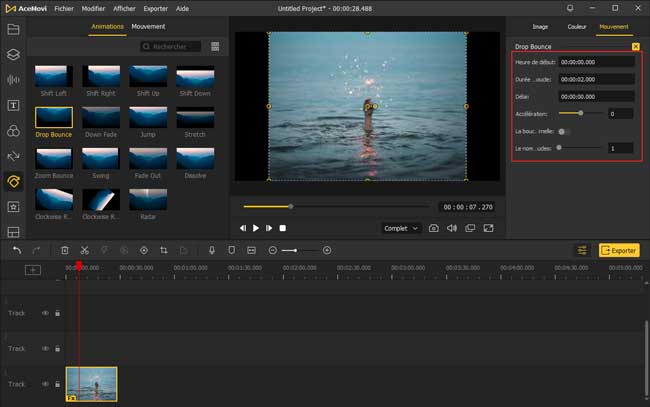
Task: Toggle visibility of the middle Track
Action: (45, 349)
